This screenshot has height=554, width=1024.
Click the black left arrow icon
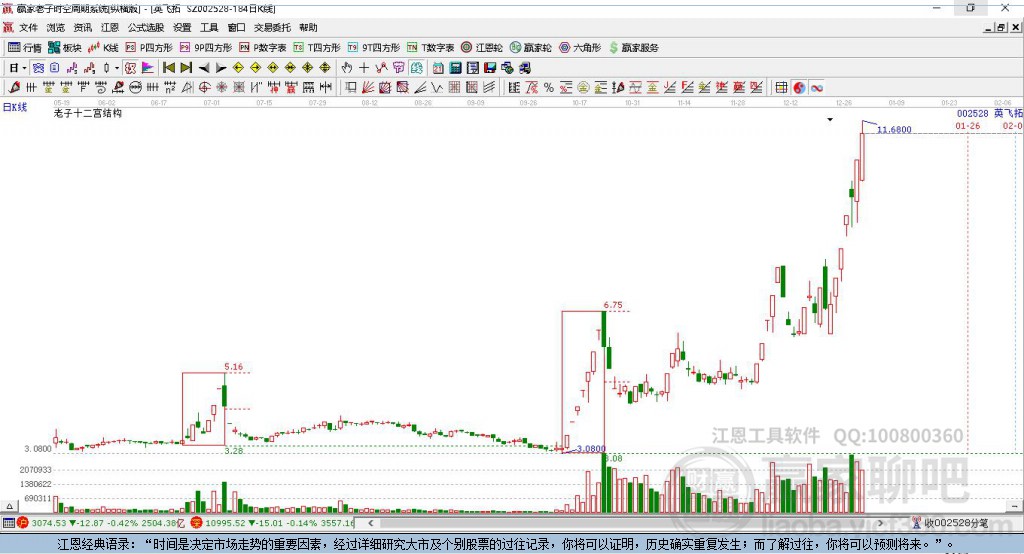(x=204, y=68)
